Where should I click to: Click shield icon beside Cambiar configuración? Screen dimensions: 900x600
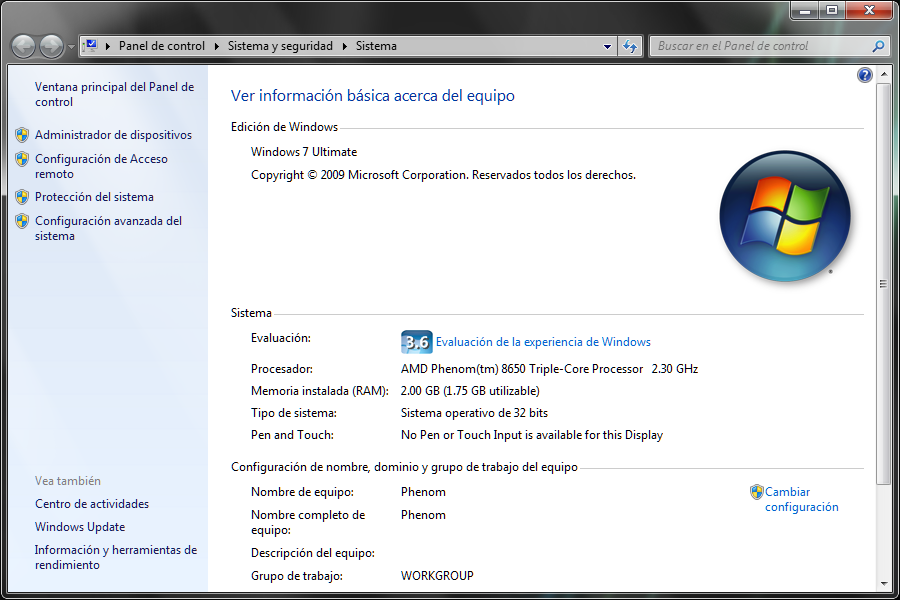coord(757,492)
